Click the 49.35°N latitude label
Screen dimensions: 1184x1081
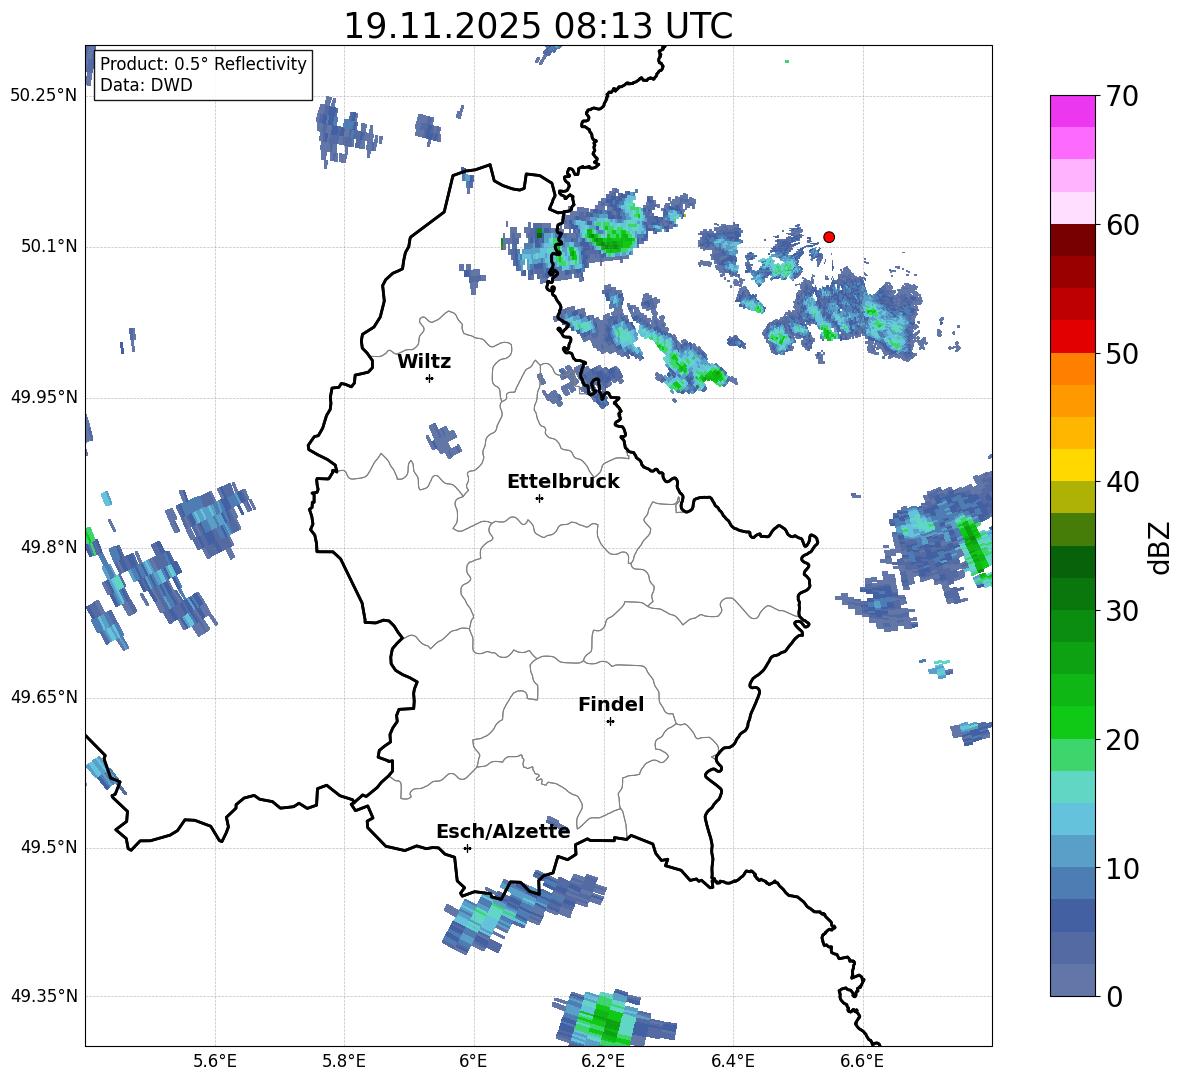[x=44, y=996]
